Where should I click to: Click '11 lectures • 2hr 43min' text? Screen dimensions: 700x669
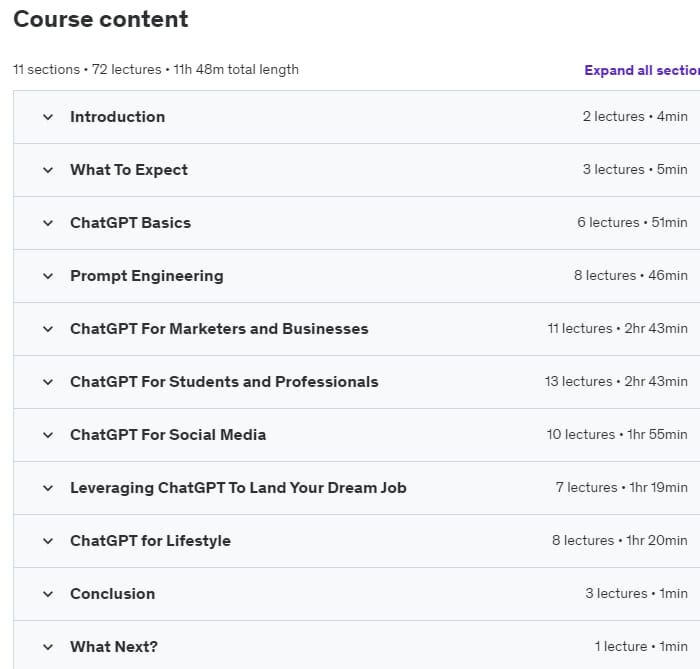pyautogui.click(x=617, y=328)
